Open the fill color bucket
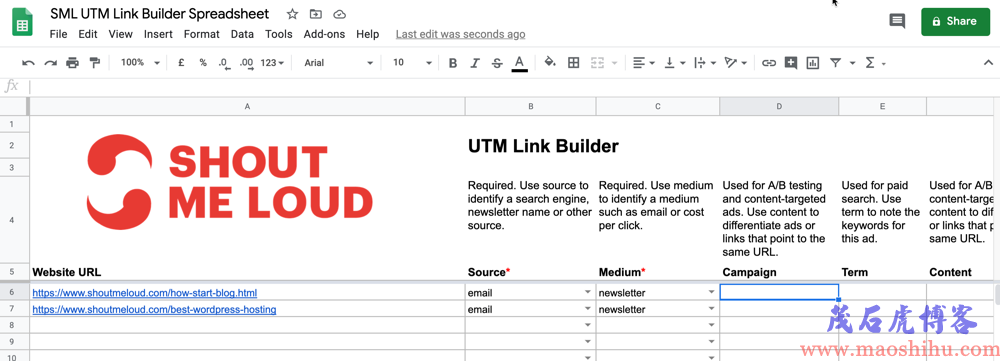Viewport: 1000px width, 361px height. pos(550,63)
